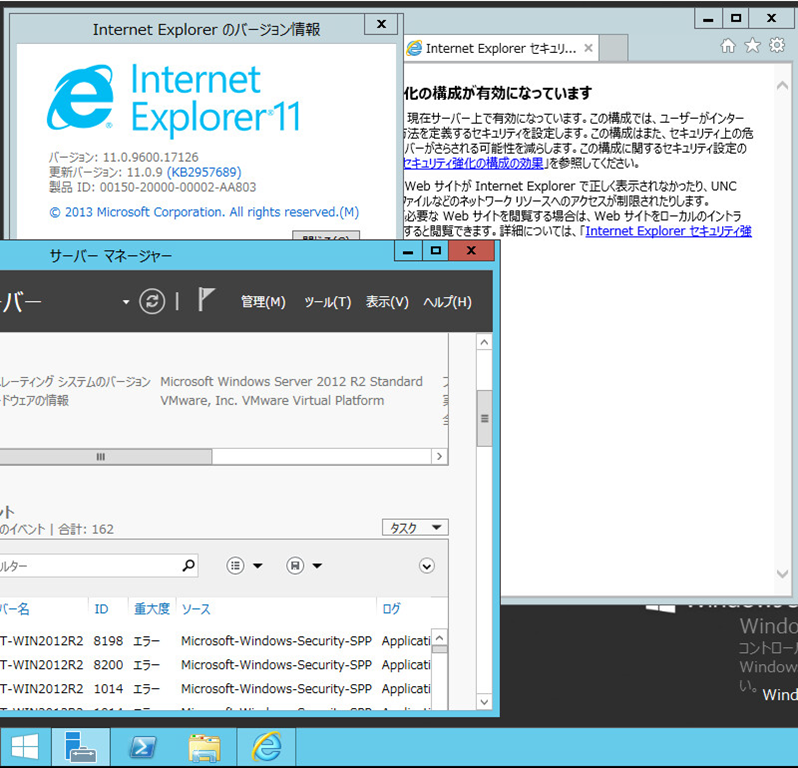Open a new tab in Internet Explorer
Viewport: 798px width, 768px height.
point(614,48)
